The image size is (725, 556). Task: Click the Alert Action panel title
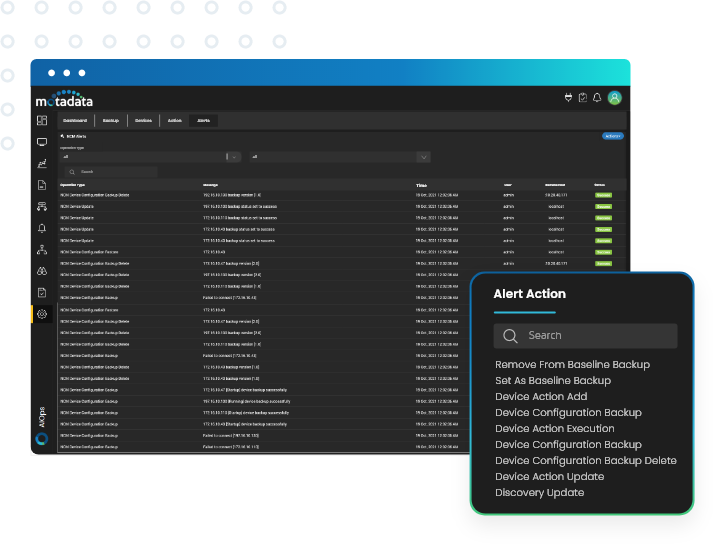coord(529,294)
